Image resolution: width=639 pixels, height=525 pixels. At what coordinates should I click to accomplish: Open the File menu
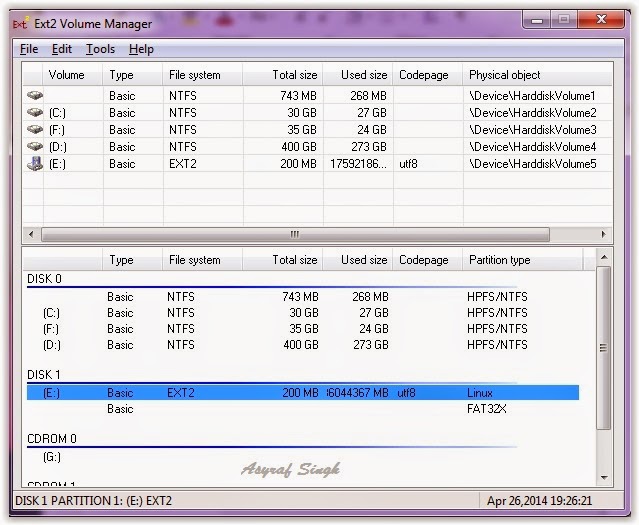coord(29,49)
